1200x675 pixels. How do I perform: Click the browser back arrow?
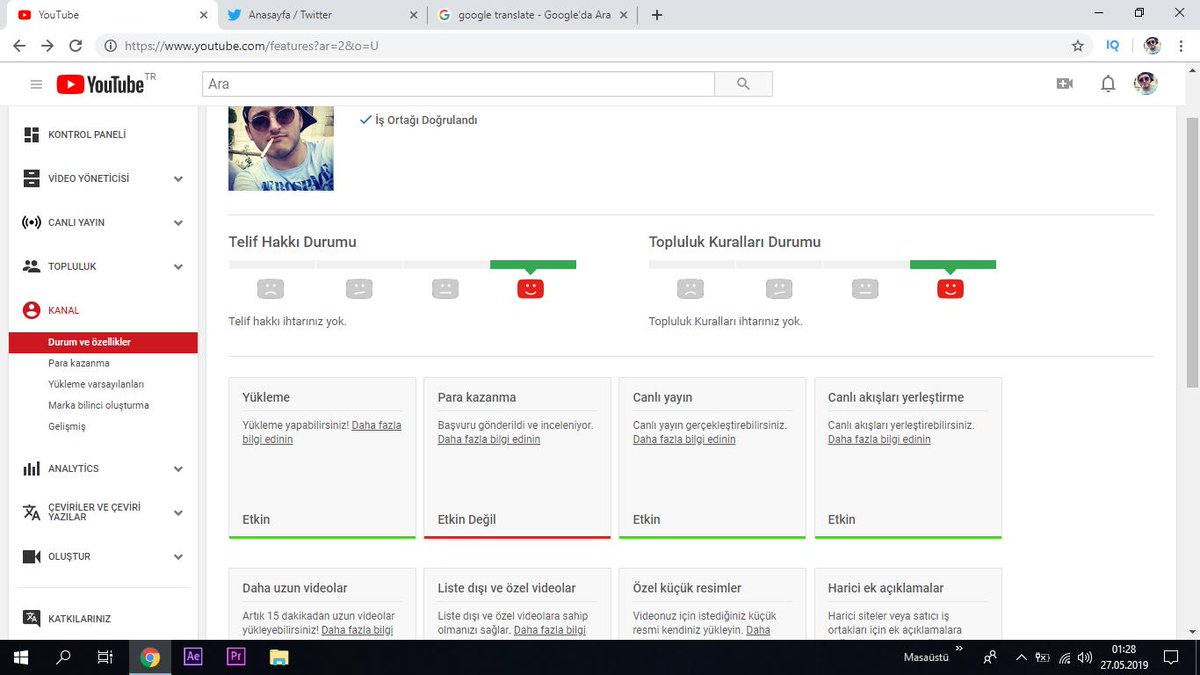pyautogui.click(x=20, y=46)
